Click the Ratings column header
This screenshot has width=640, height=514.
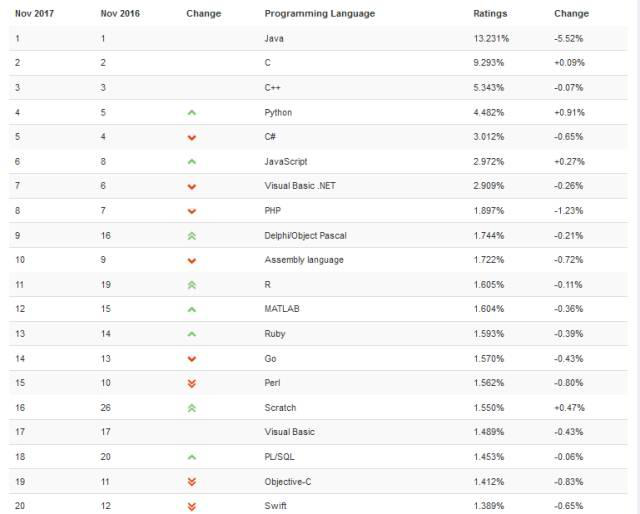[x=490, y=14]
